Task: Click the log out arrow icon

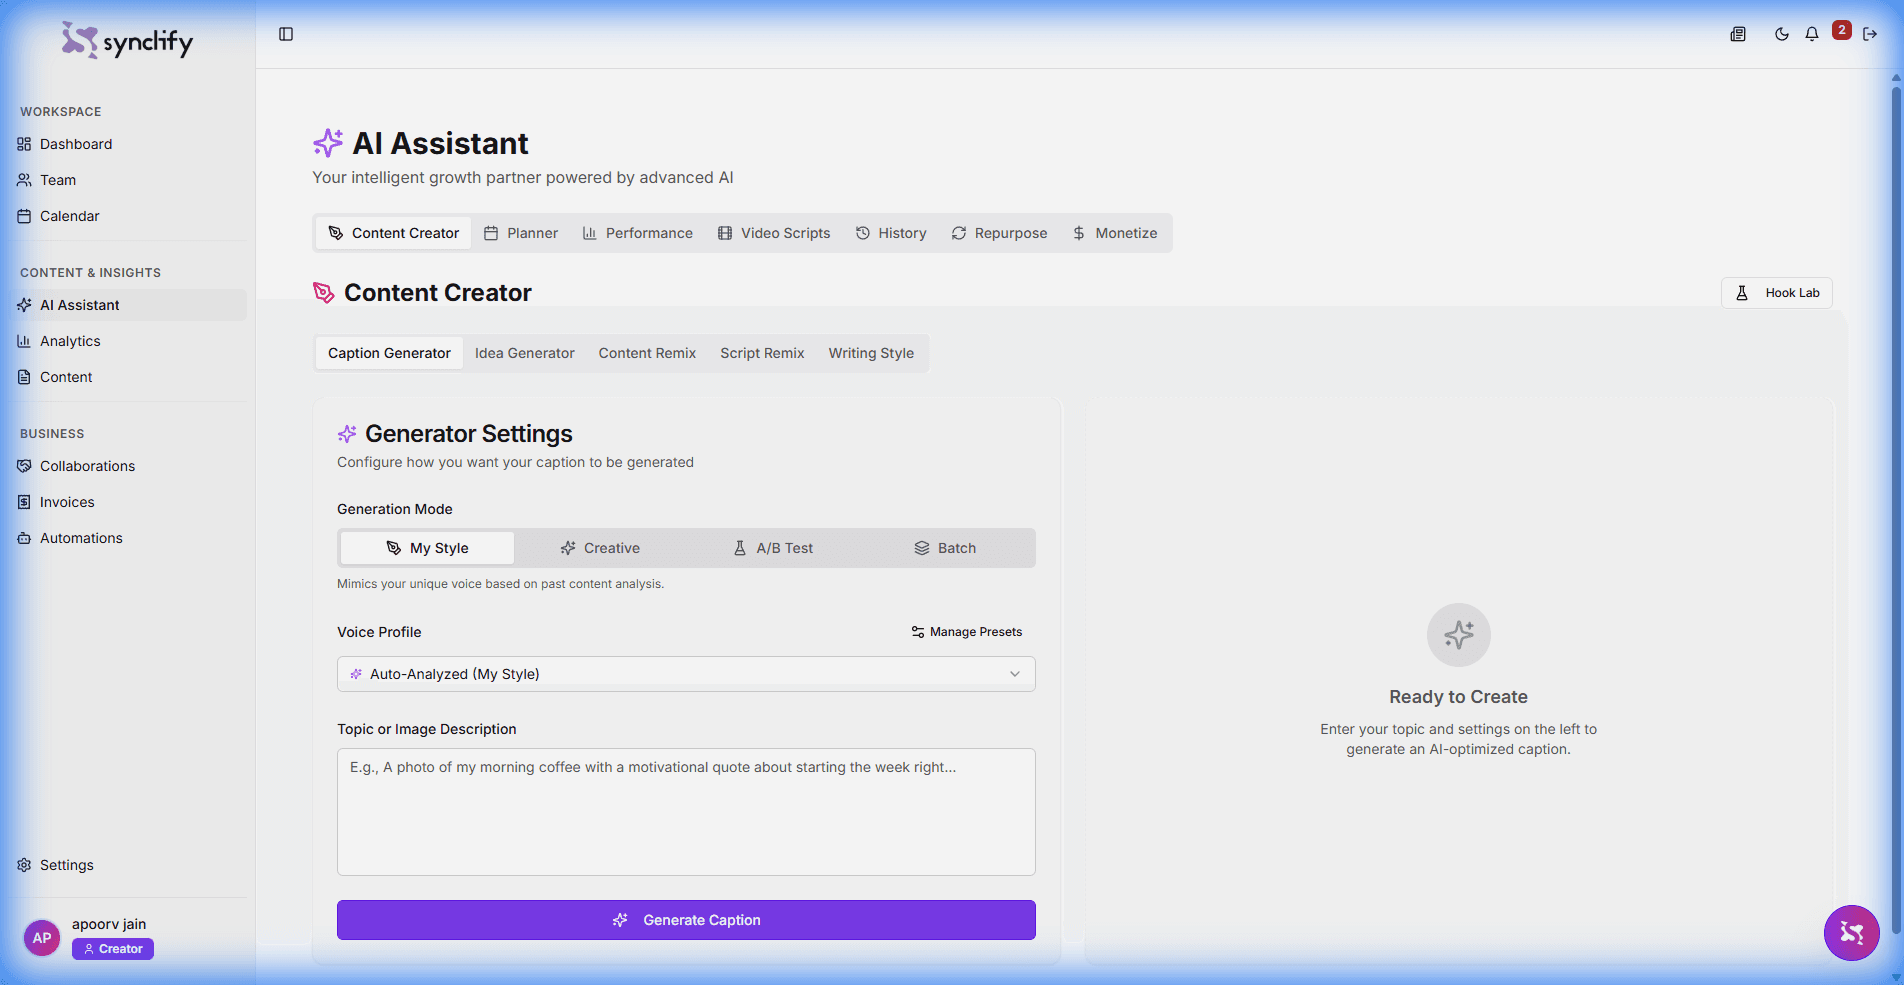Action: [x=1871, y=33]
